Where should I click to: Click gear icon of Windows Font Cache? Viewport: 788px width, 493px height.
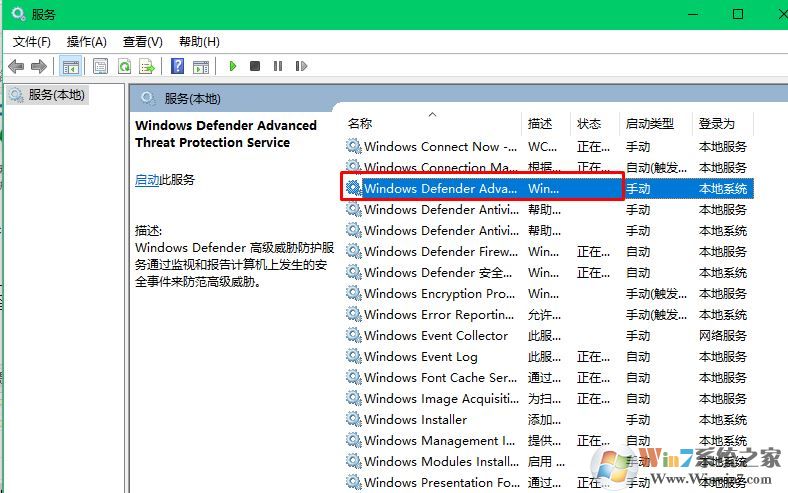click(x=354, y=377)
